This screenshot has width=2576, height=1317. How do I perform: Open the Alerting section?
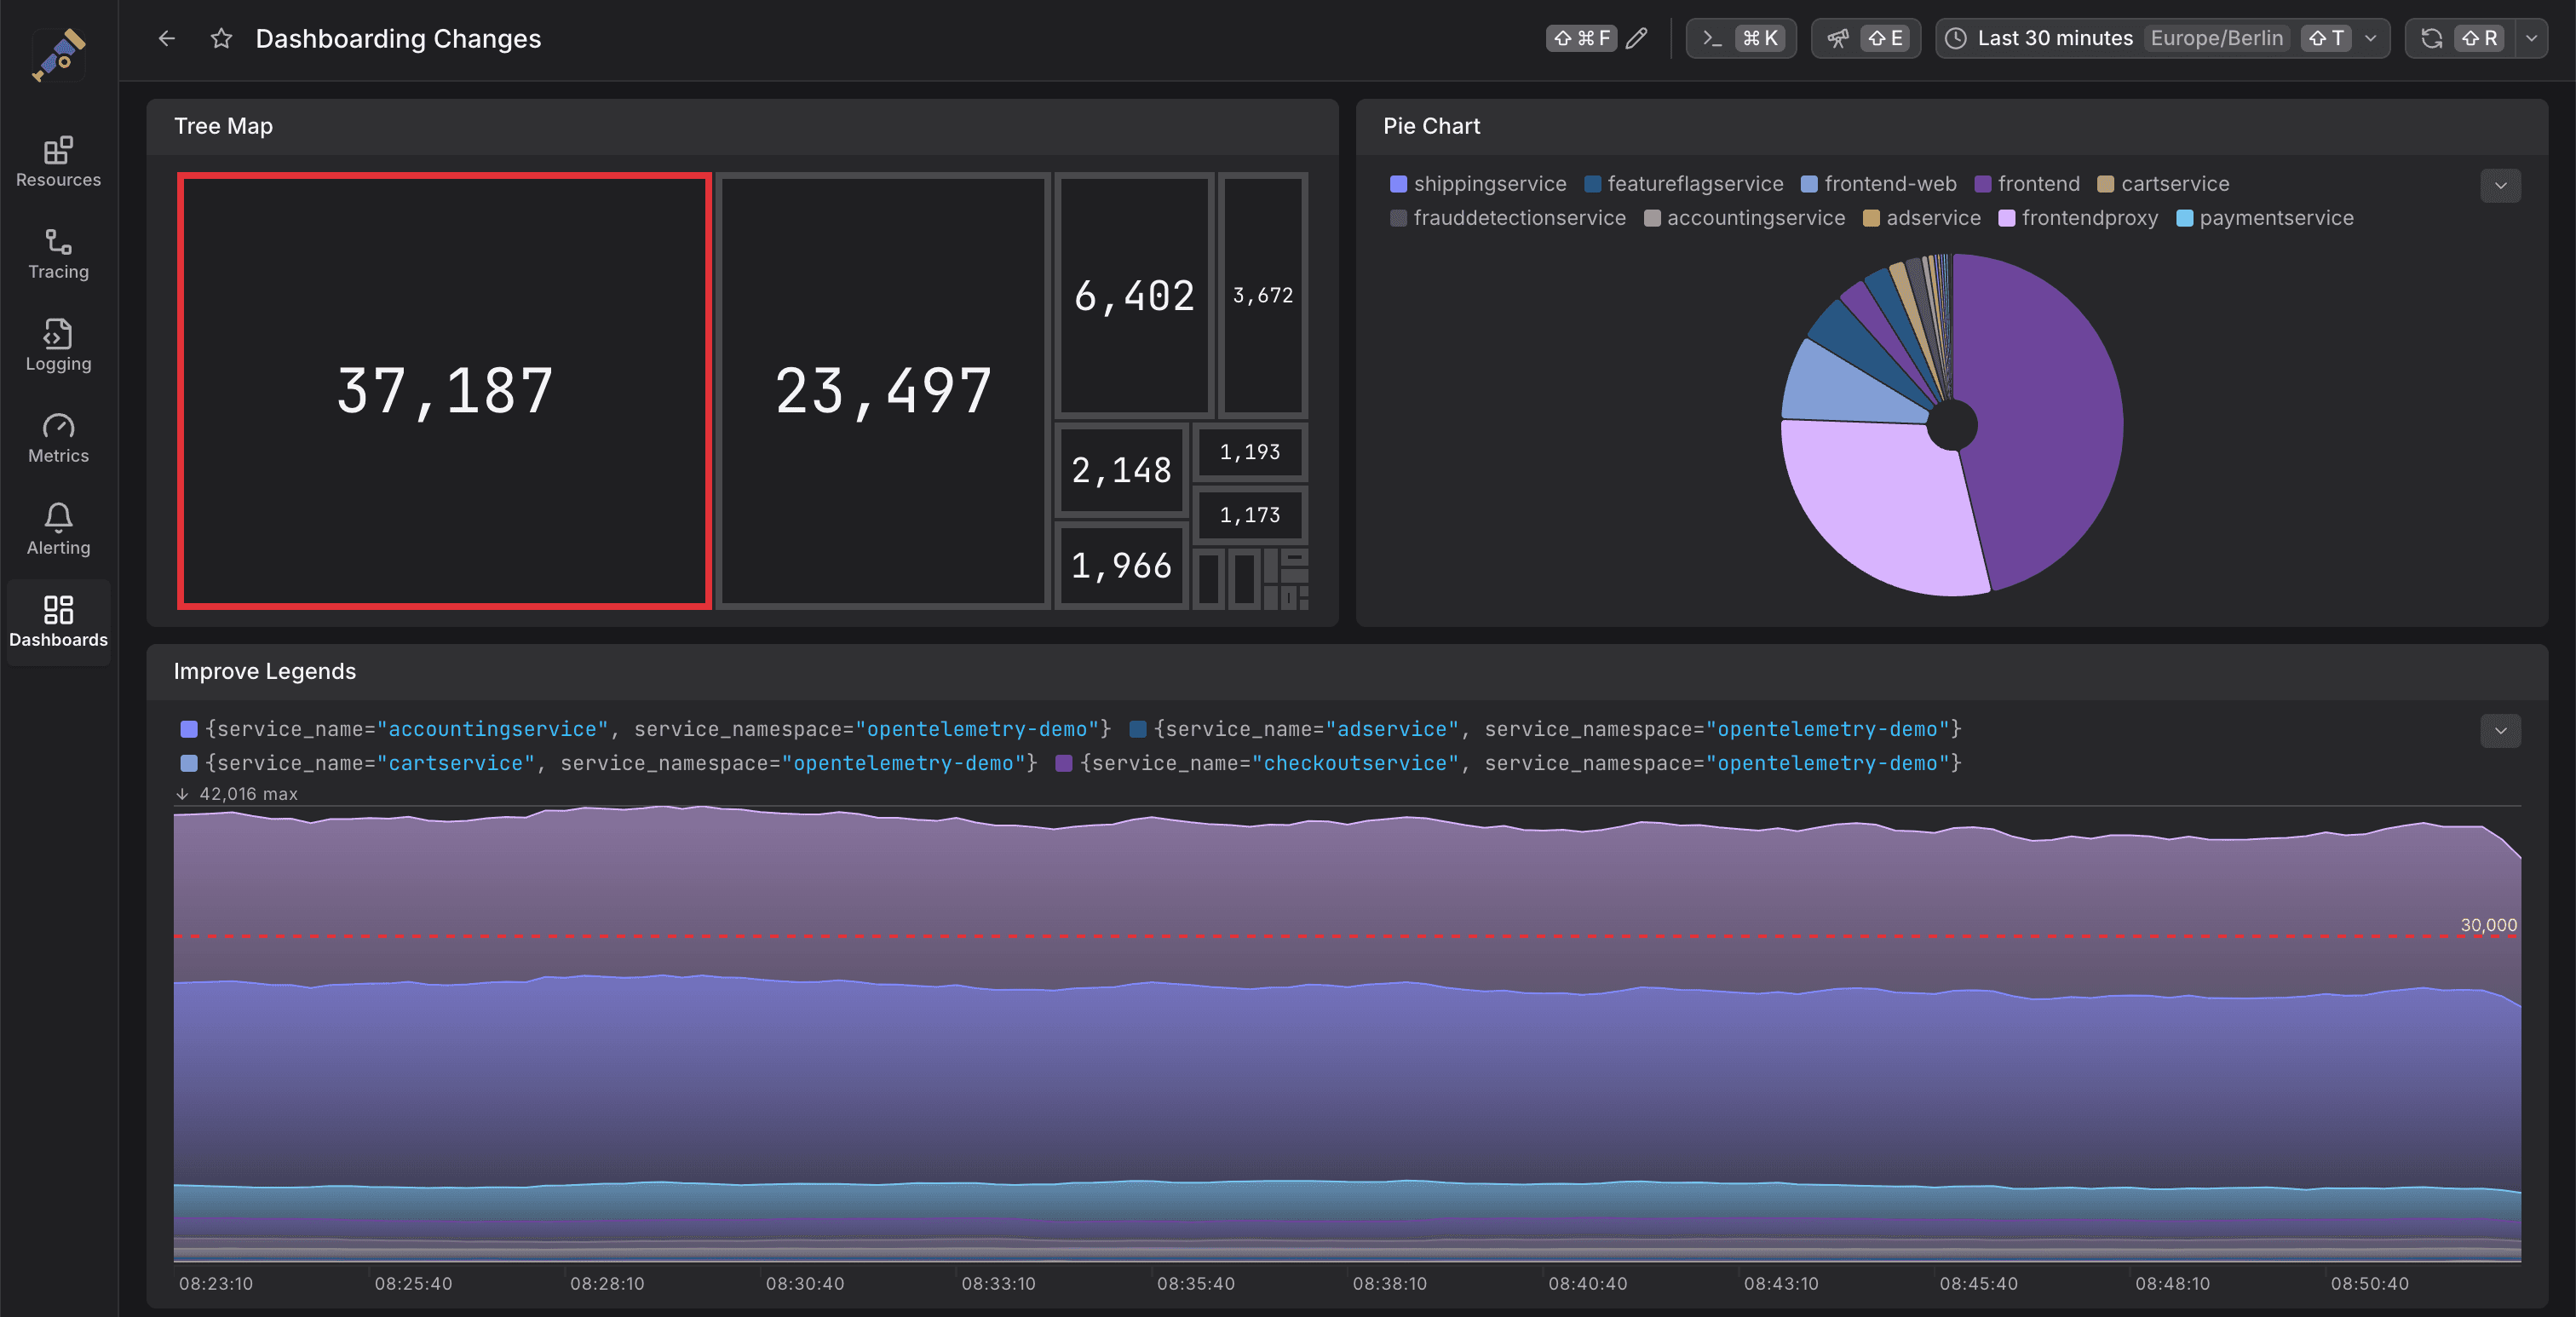(58, 530)
